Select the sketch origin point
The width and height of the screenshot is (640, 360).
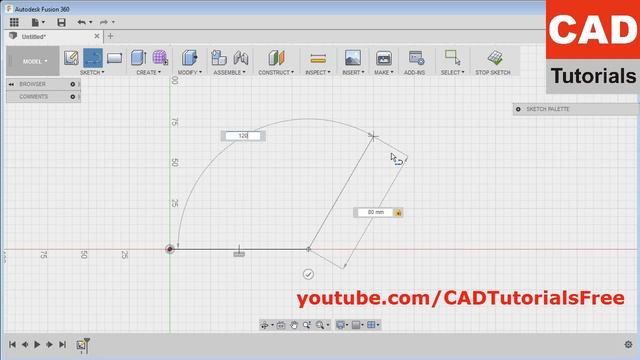point(170,249)
